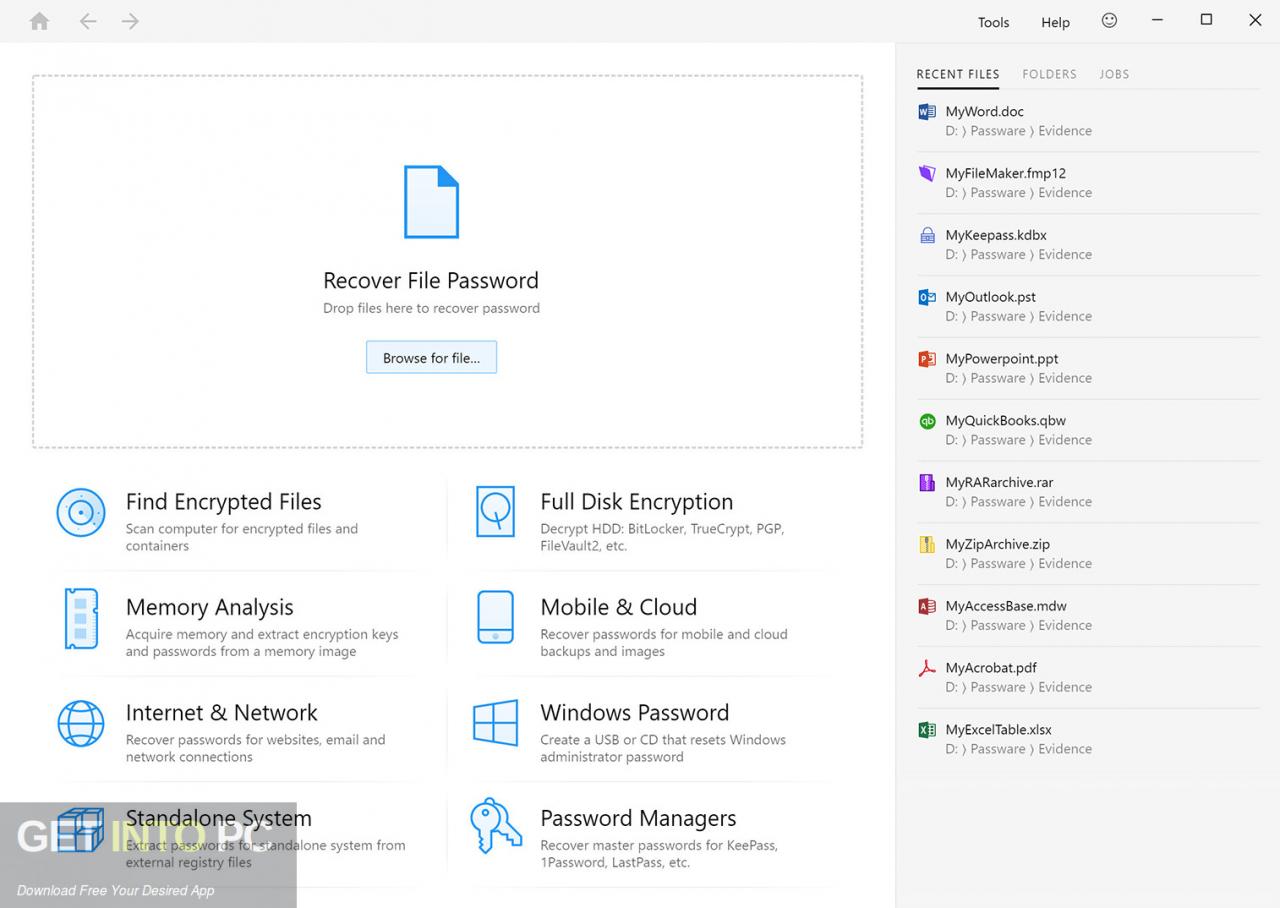Click the Mobile & Cloud phone icon
The height and width of the screenshot is (908, 1280).
pos(495,617)
